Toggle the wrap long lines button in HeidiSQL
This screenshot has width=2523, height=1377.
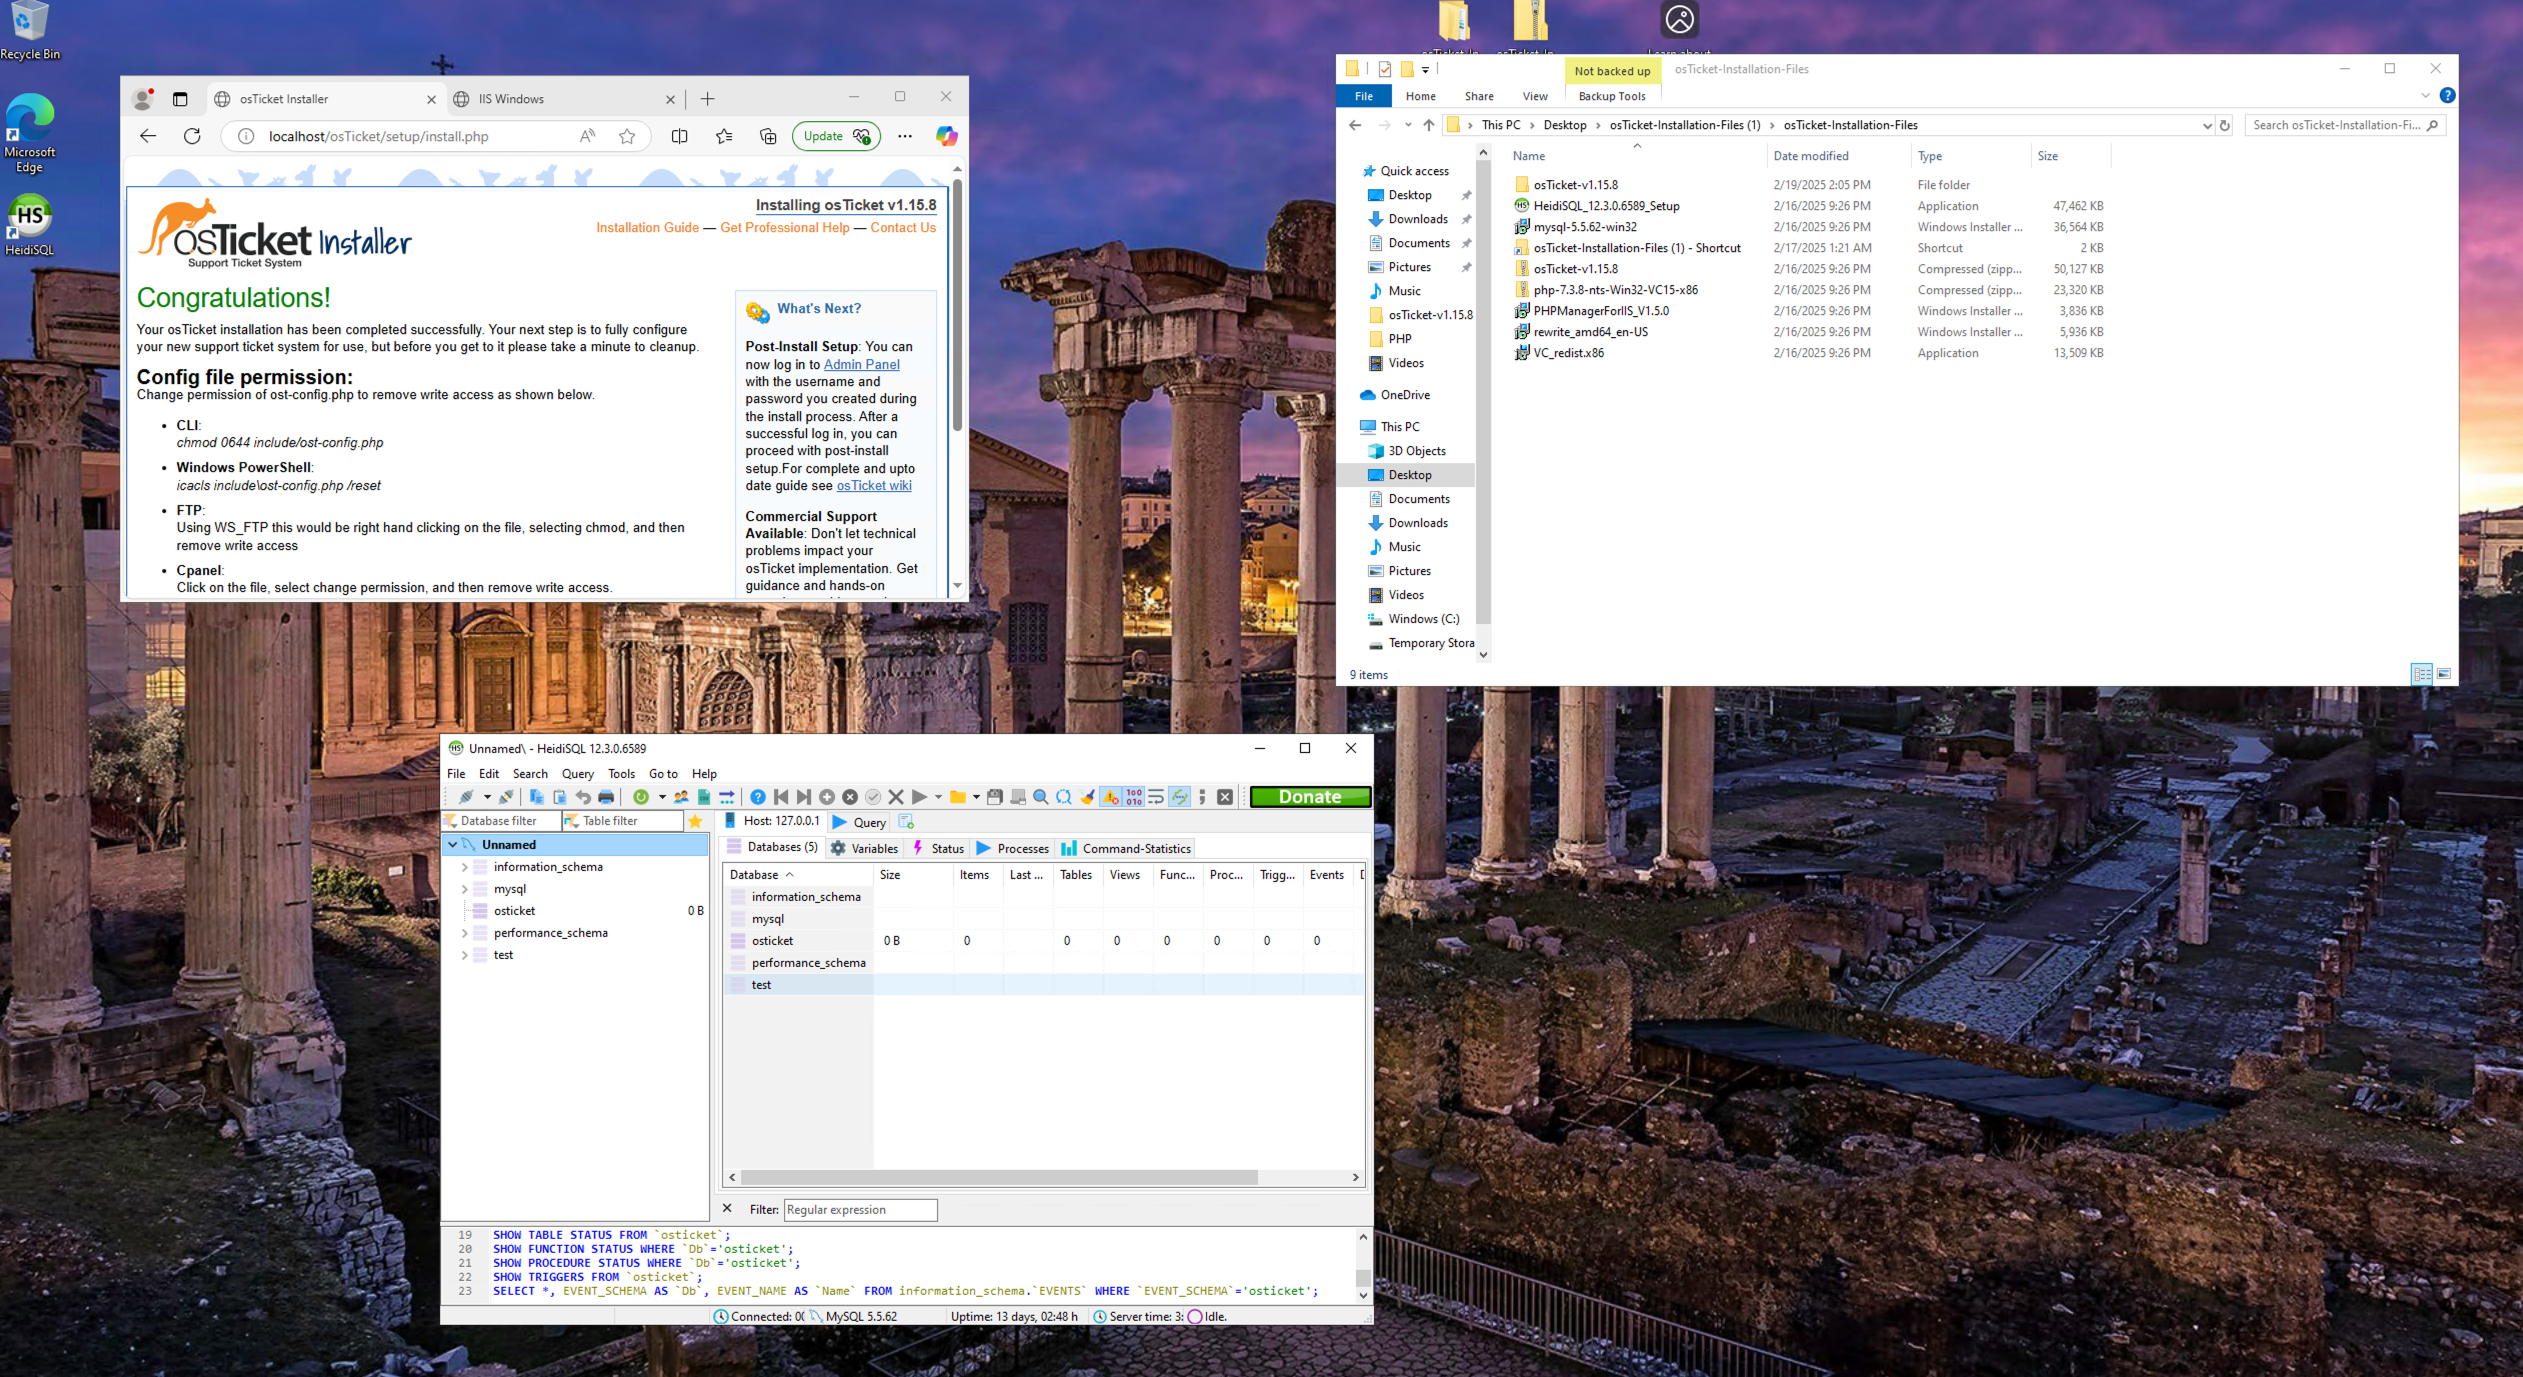[x=1156, y=797]
